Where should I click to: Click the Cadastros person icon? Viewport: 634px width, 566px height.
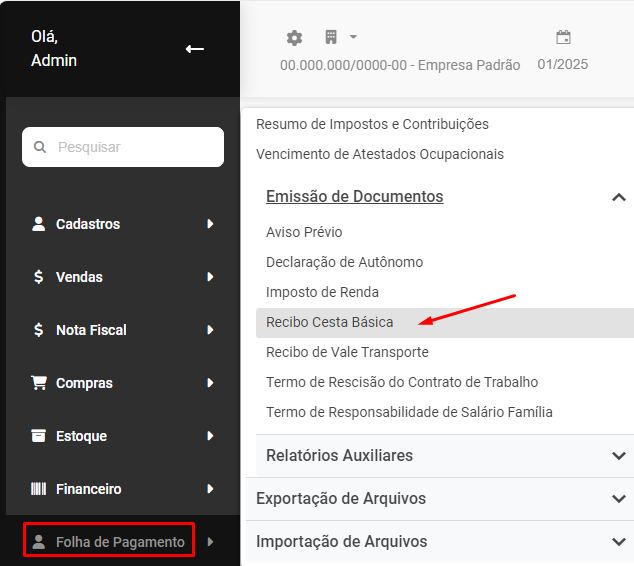coord(39,224)
